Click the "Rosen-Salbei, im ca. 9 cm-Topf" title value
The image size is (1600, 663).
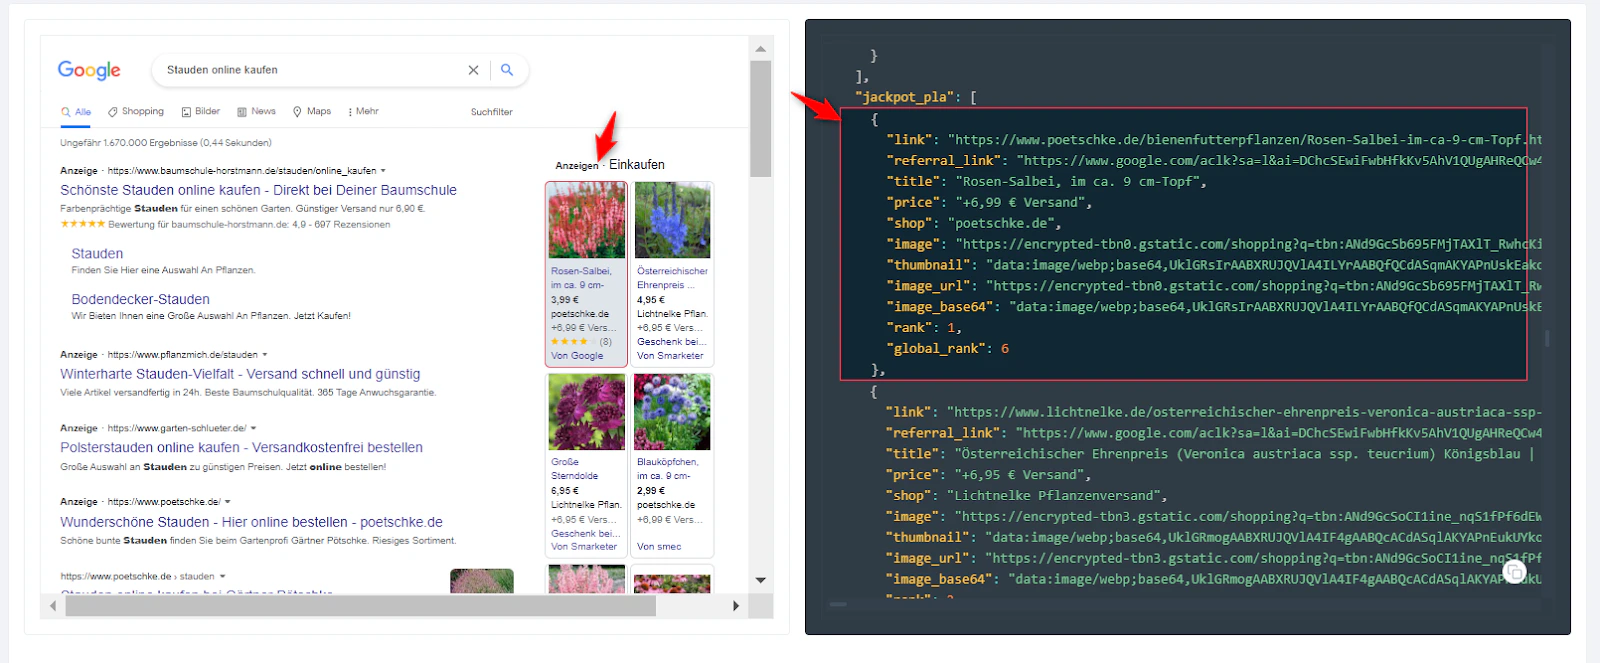(x=1079, y=181)
